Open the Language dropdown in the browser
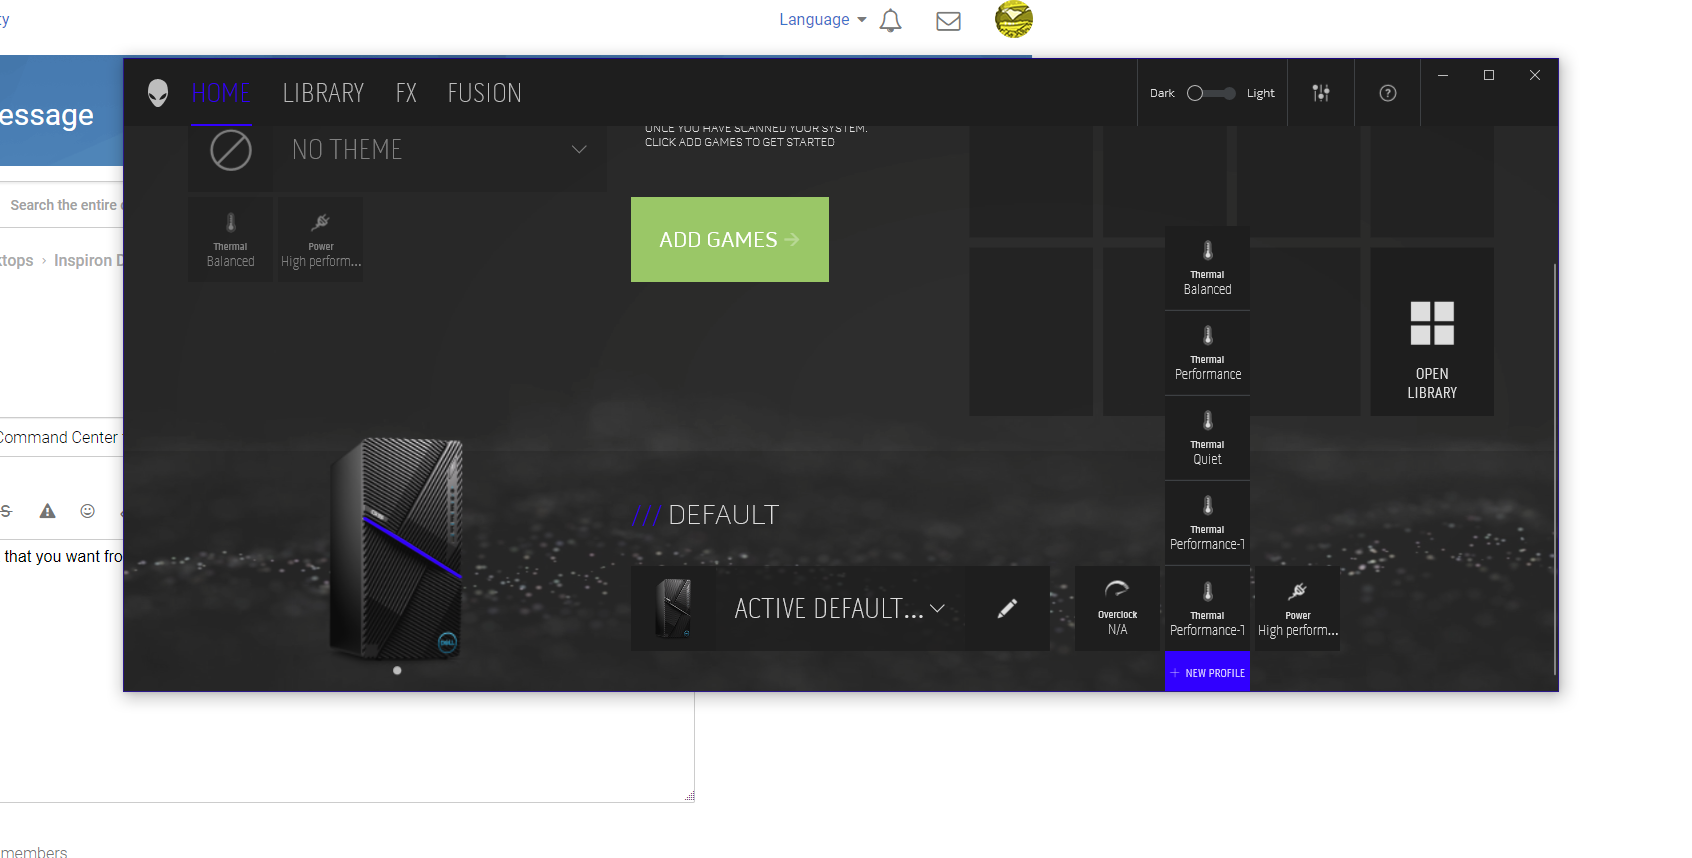Image resolution: width=1692 pixels, height=858 pixels. click(823, 19)
